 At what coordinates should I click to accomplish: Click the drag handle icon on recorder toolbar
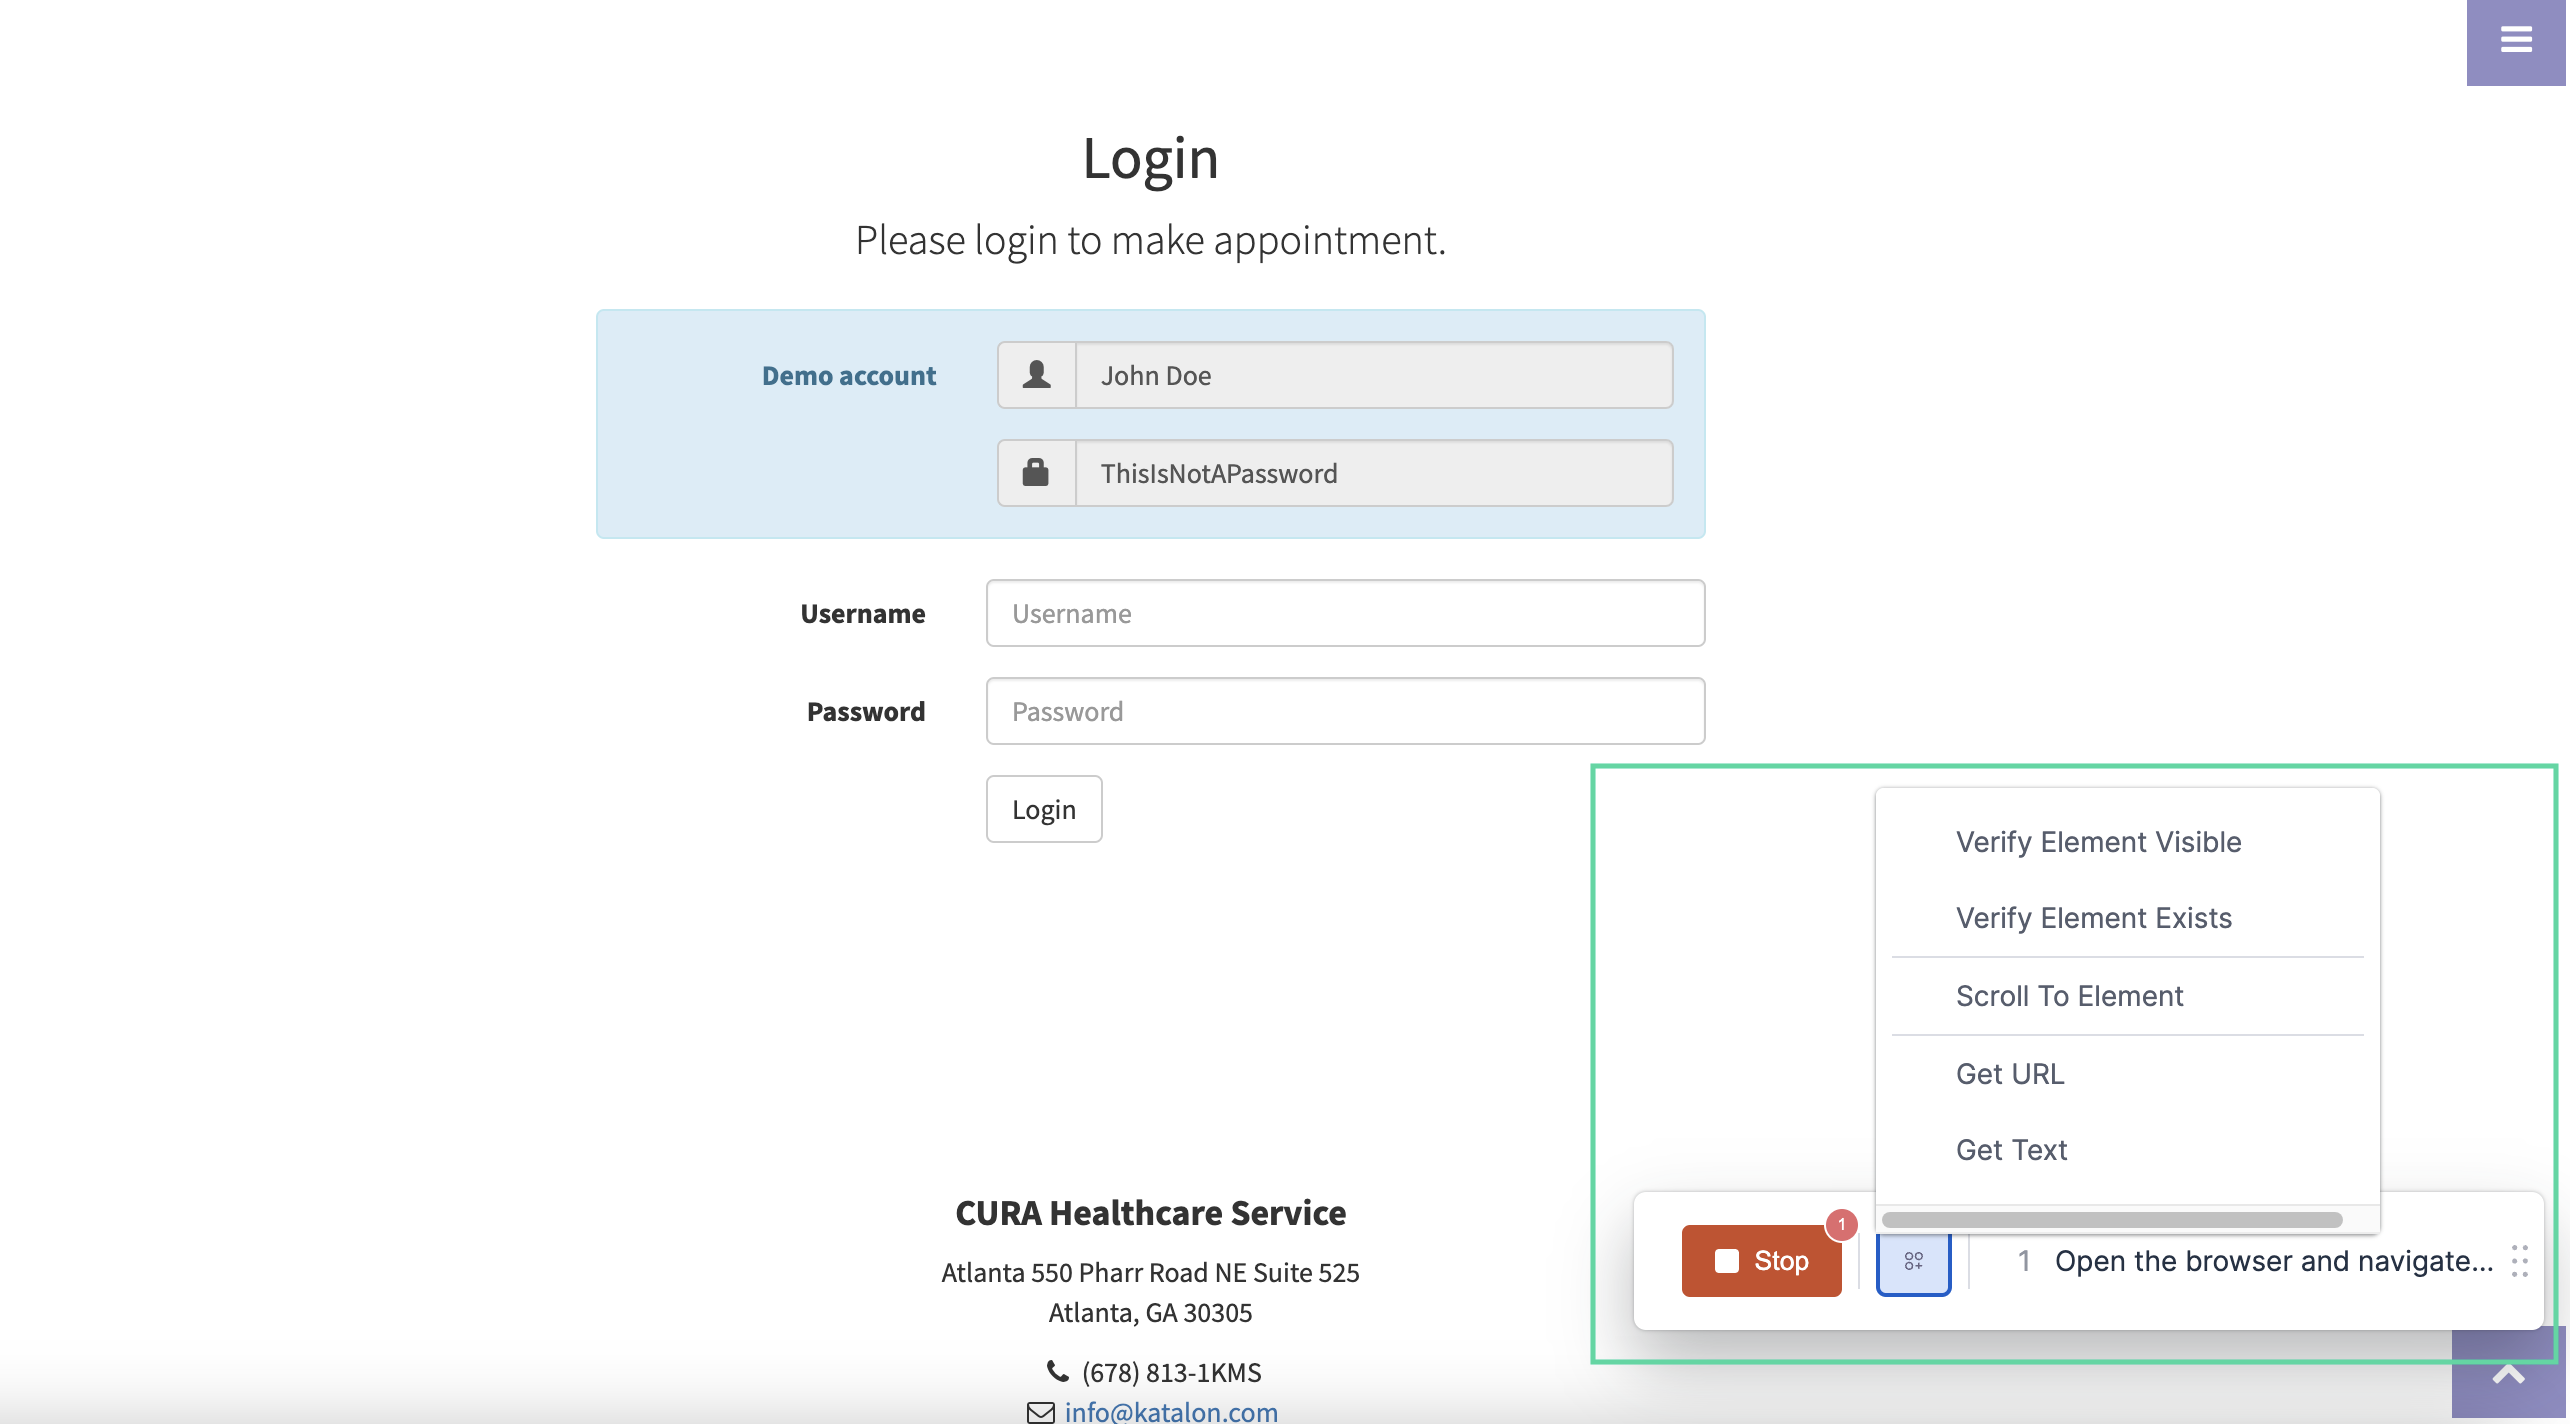click(2519, 1261)
